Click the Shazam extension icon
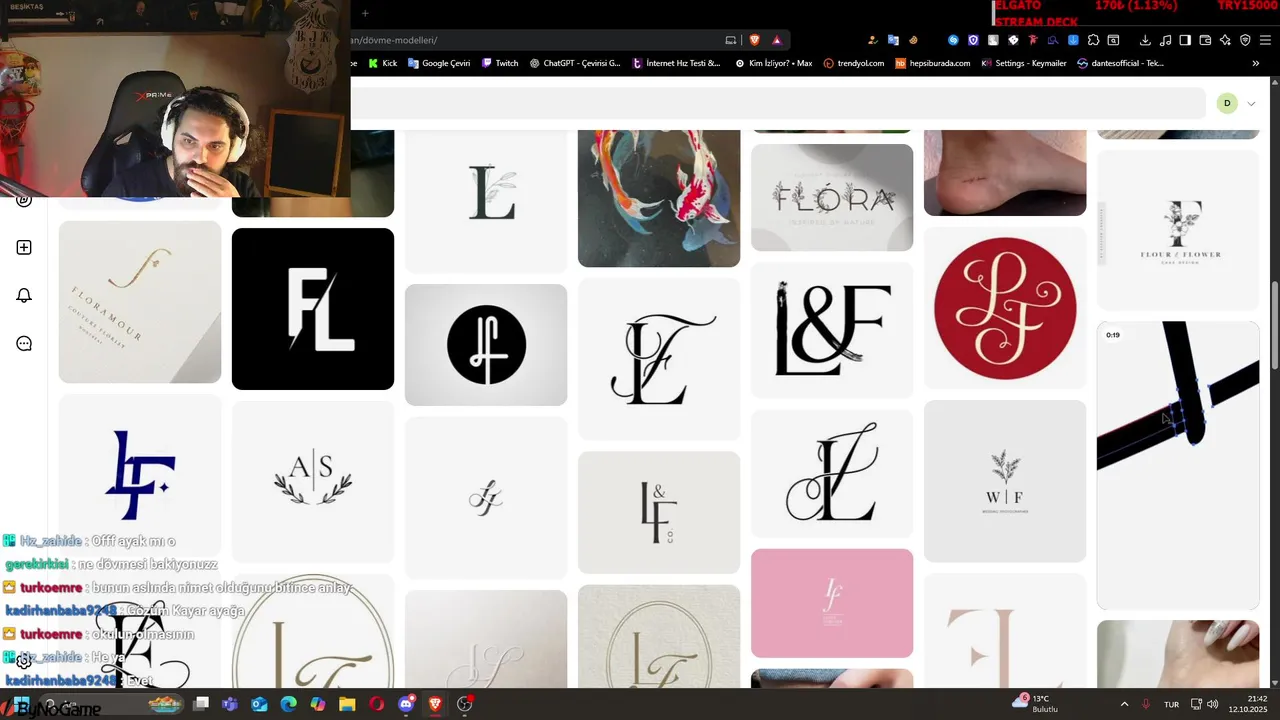Screen dimensions: 1280x720 tap(953, 40)
